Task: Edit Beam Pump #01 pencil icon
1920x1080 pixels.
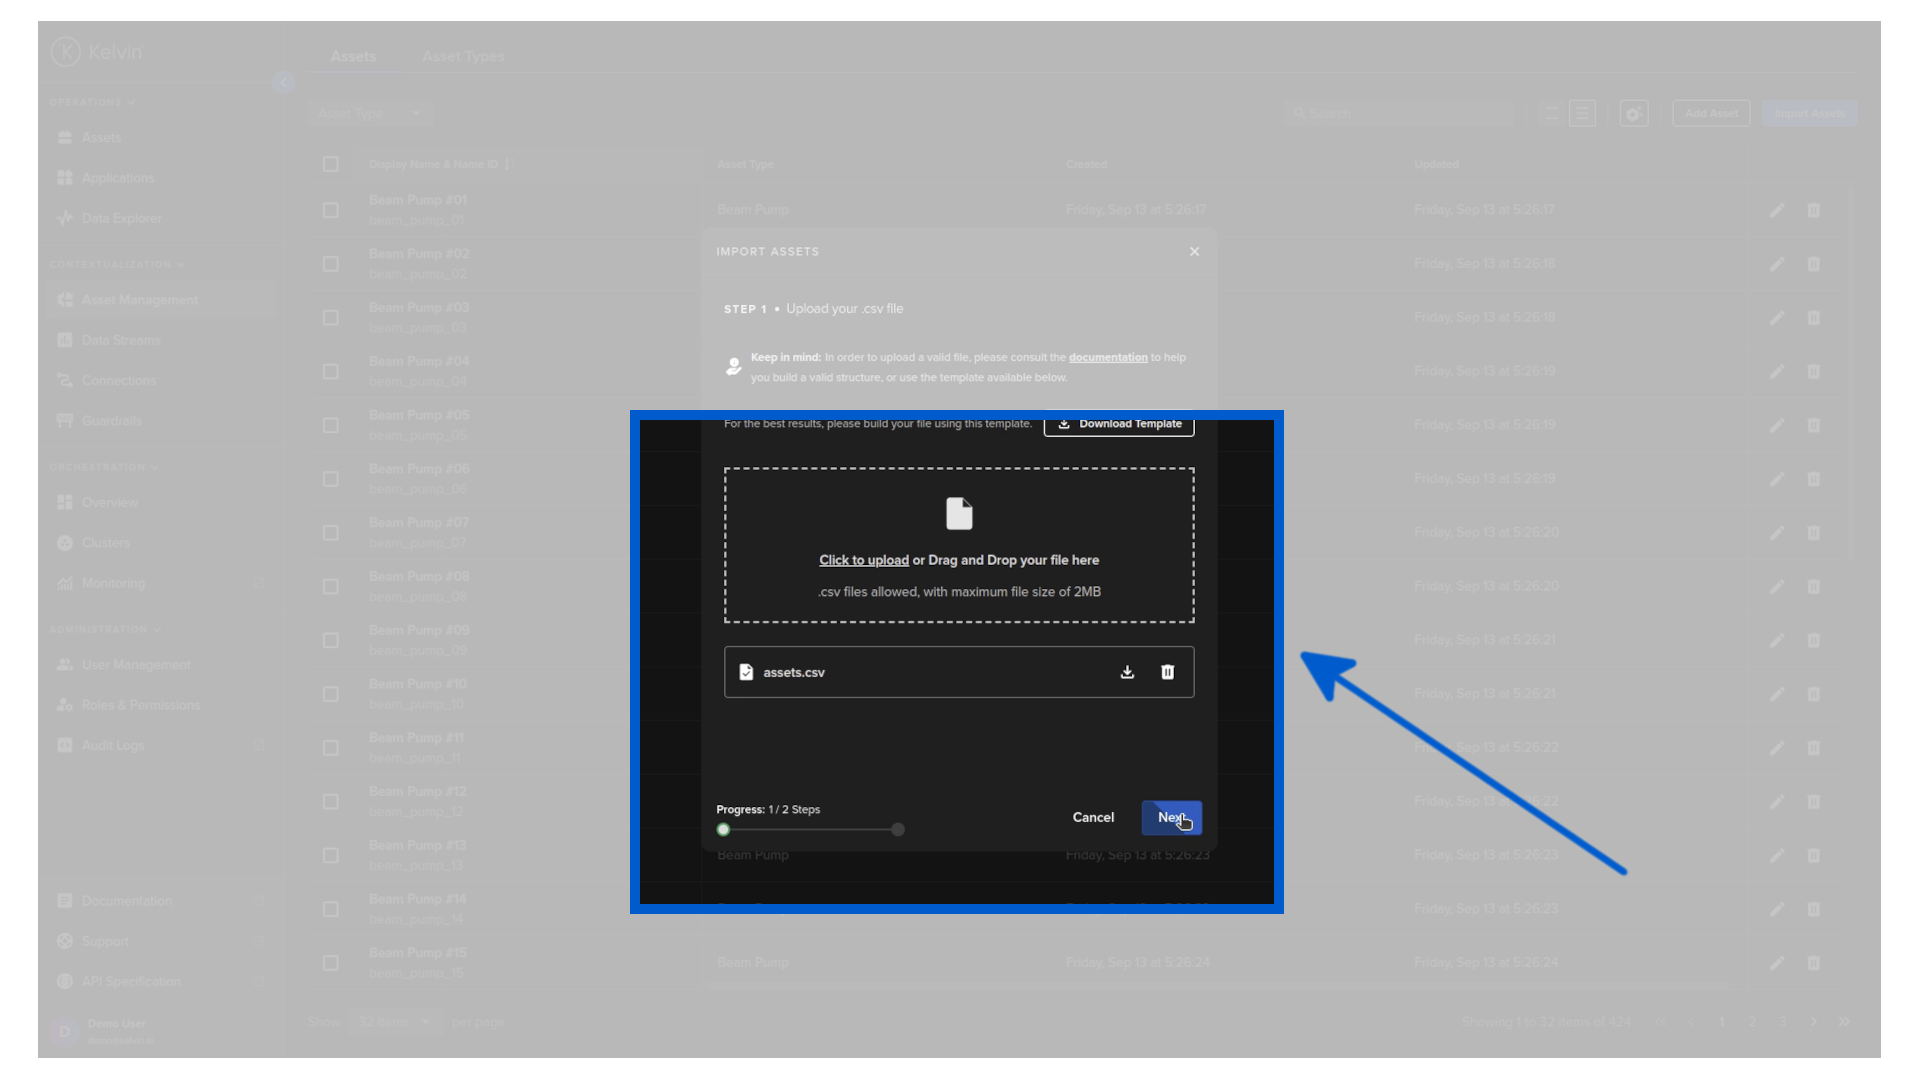Action: (1776, 211)
